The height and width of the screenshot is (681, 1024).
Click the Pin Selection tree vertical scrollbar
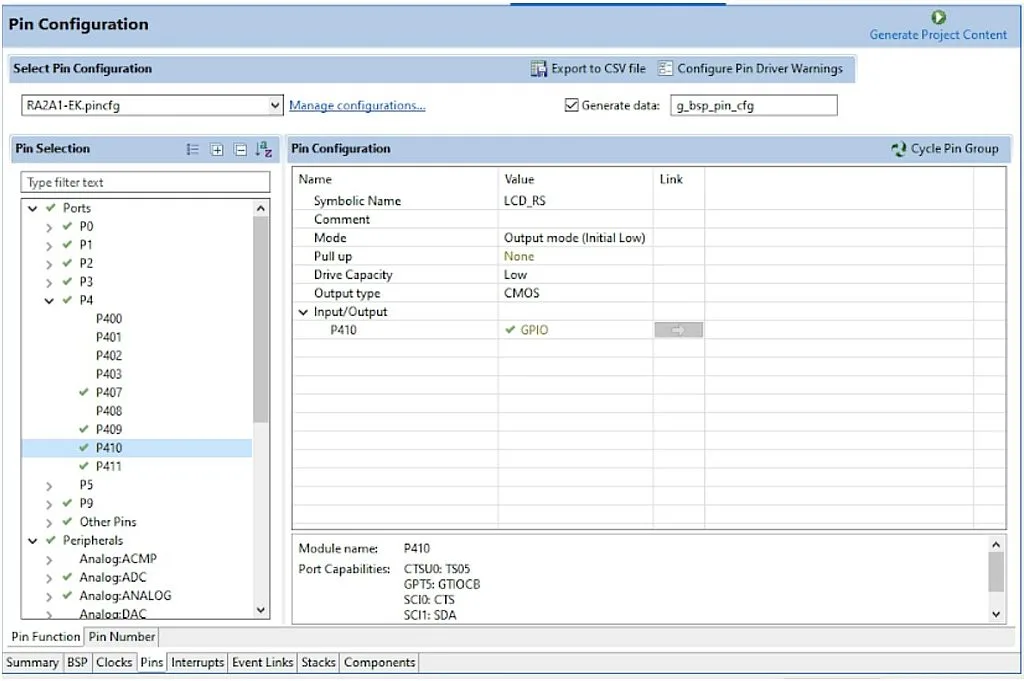tap(261, 320)
